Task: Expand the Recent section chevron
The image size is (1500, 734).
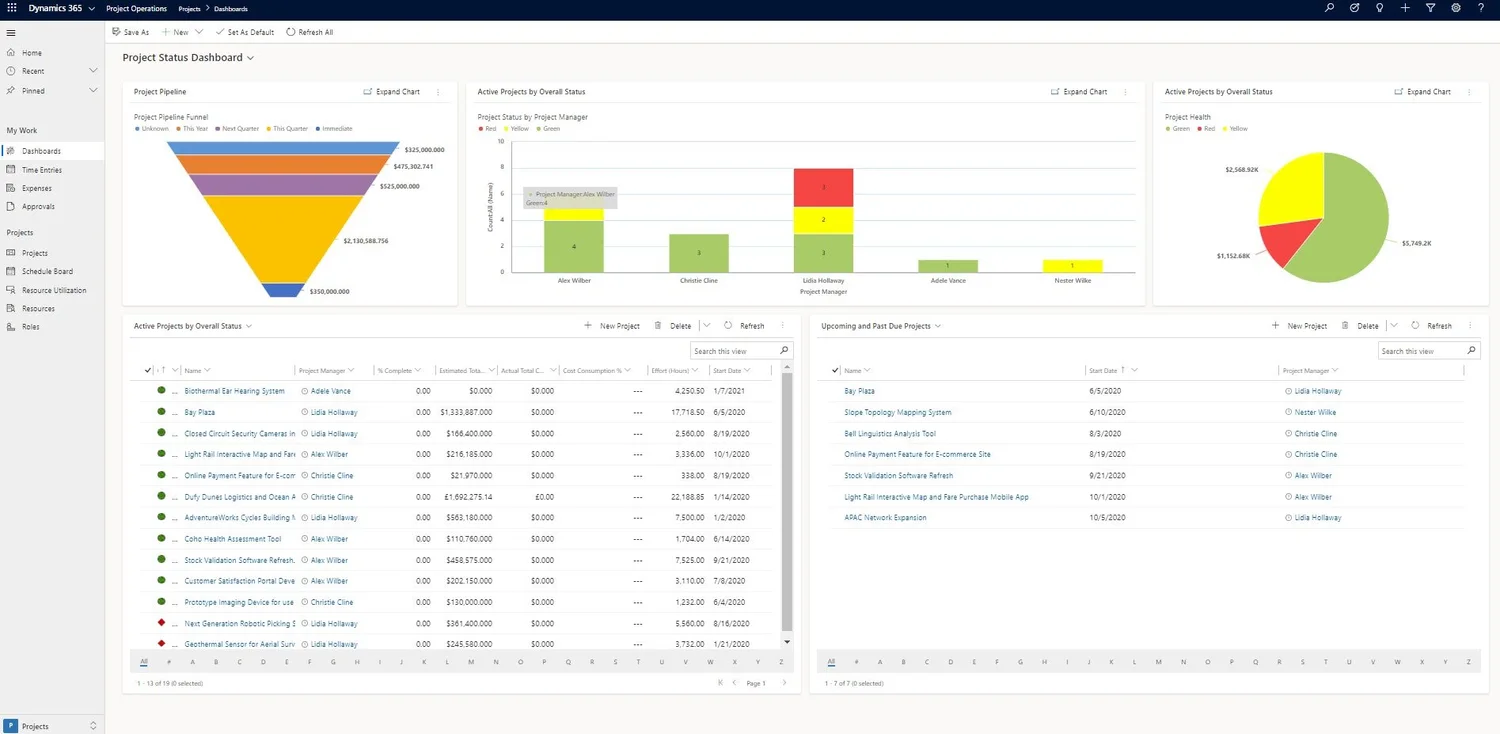Action: [93, 71]
